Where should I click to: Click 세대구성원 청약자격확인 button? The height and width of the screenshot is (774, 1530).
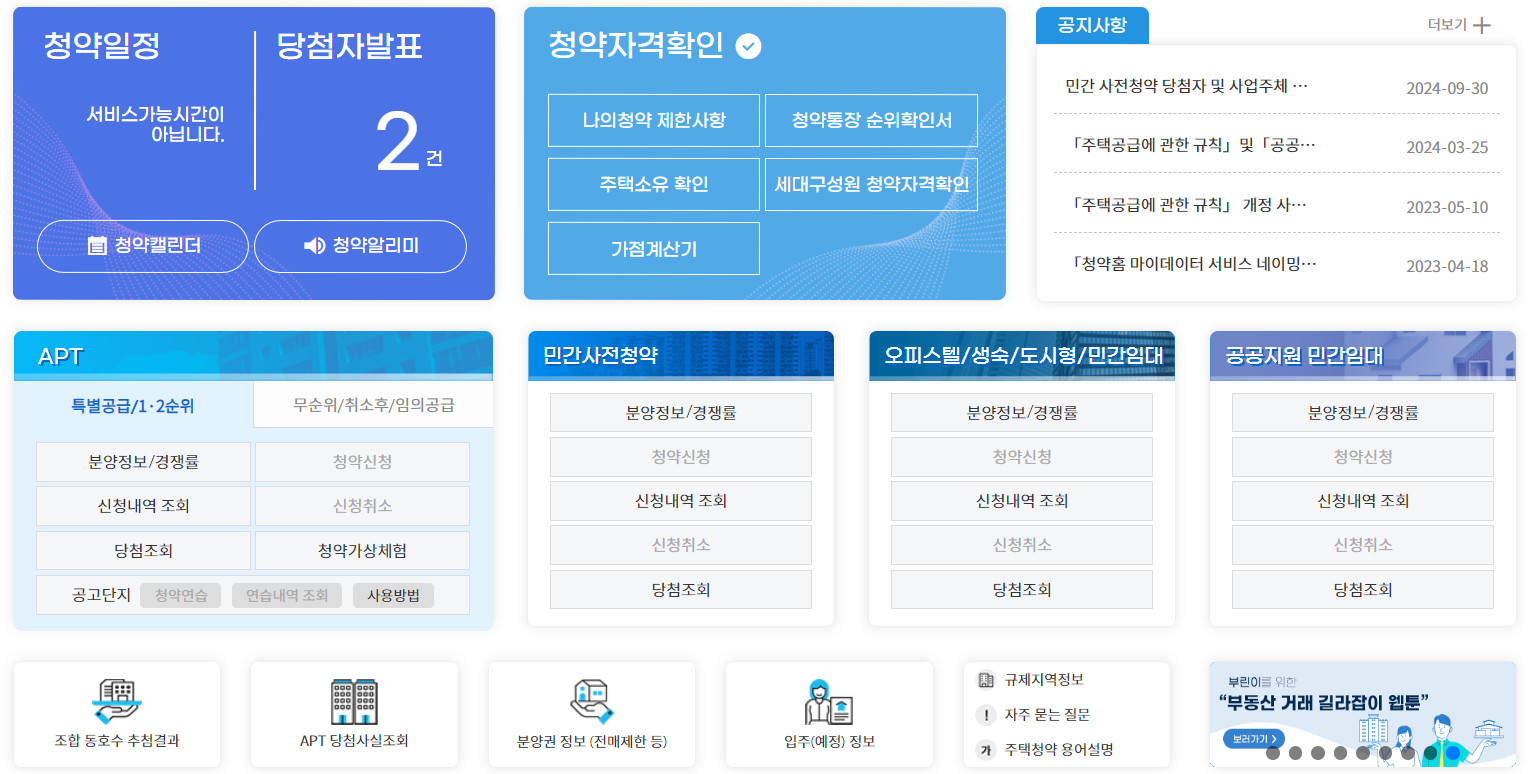coord(871,184)
